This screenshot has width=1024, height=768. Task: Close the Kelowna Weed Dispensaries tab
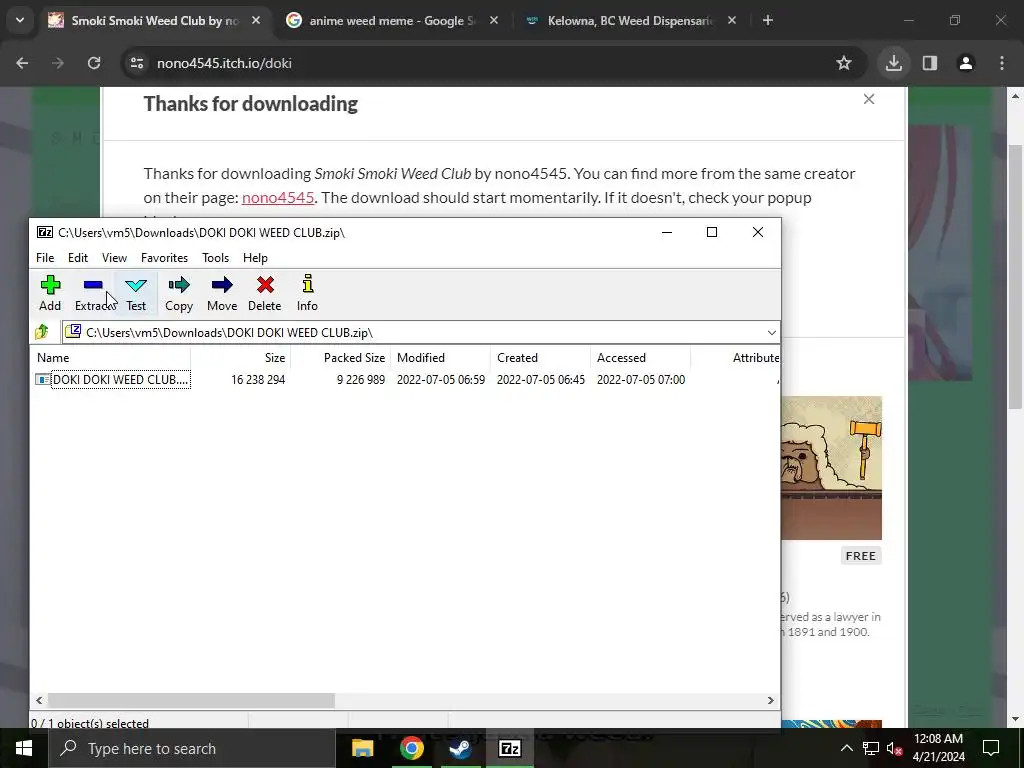pos(731,20)
